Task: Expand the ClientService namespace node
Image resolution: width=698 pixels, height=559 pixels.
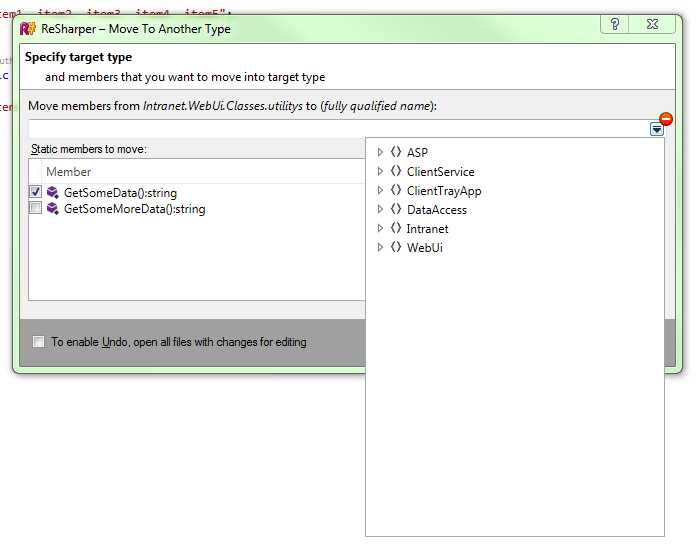Action: (x=380, y=171)
